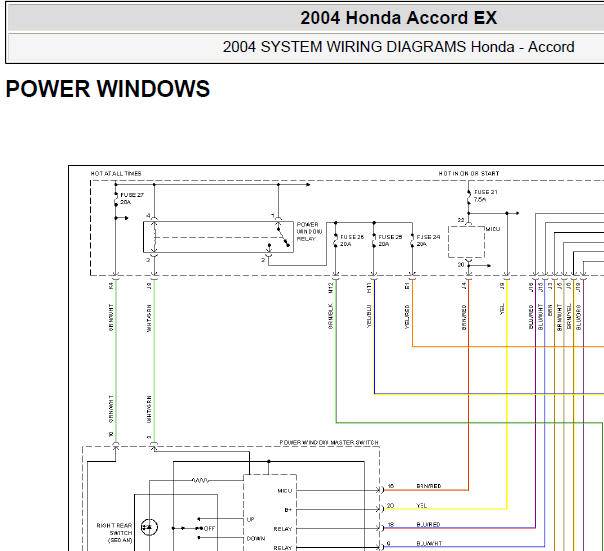The image size is (604, 551).
Task: Click the indicator lamp symbol beside Right Rear Switch
Action: pyautogui.click(x=149, y=527)
